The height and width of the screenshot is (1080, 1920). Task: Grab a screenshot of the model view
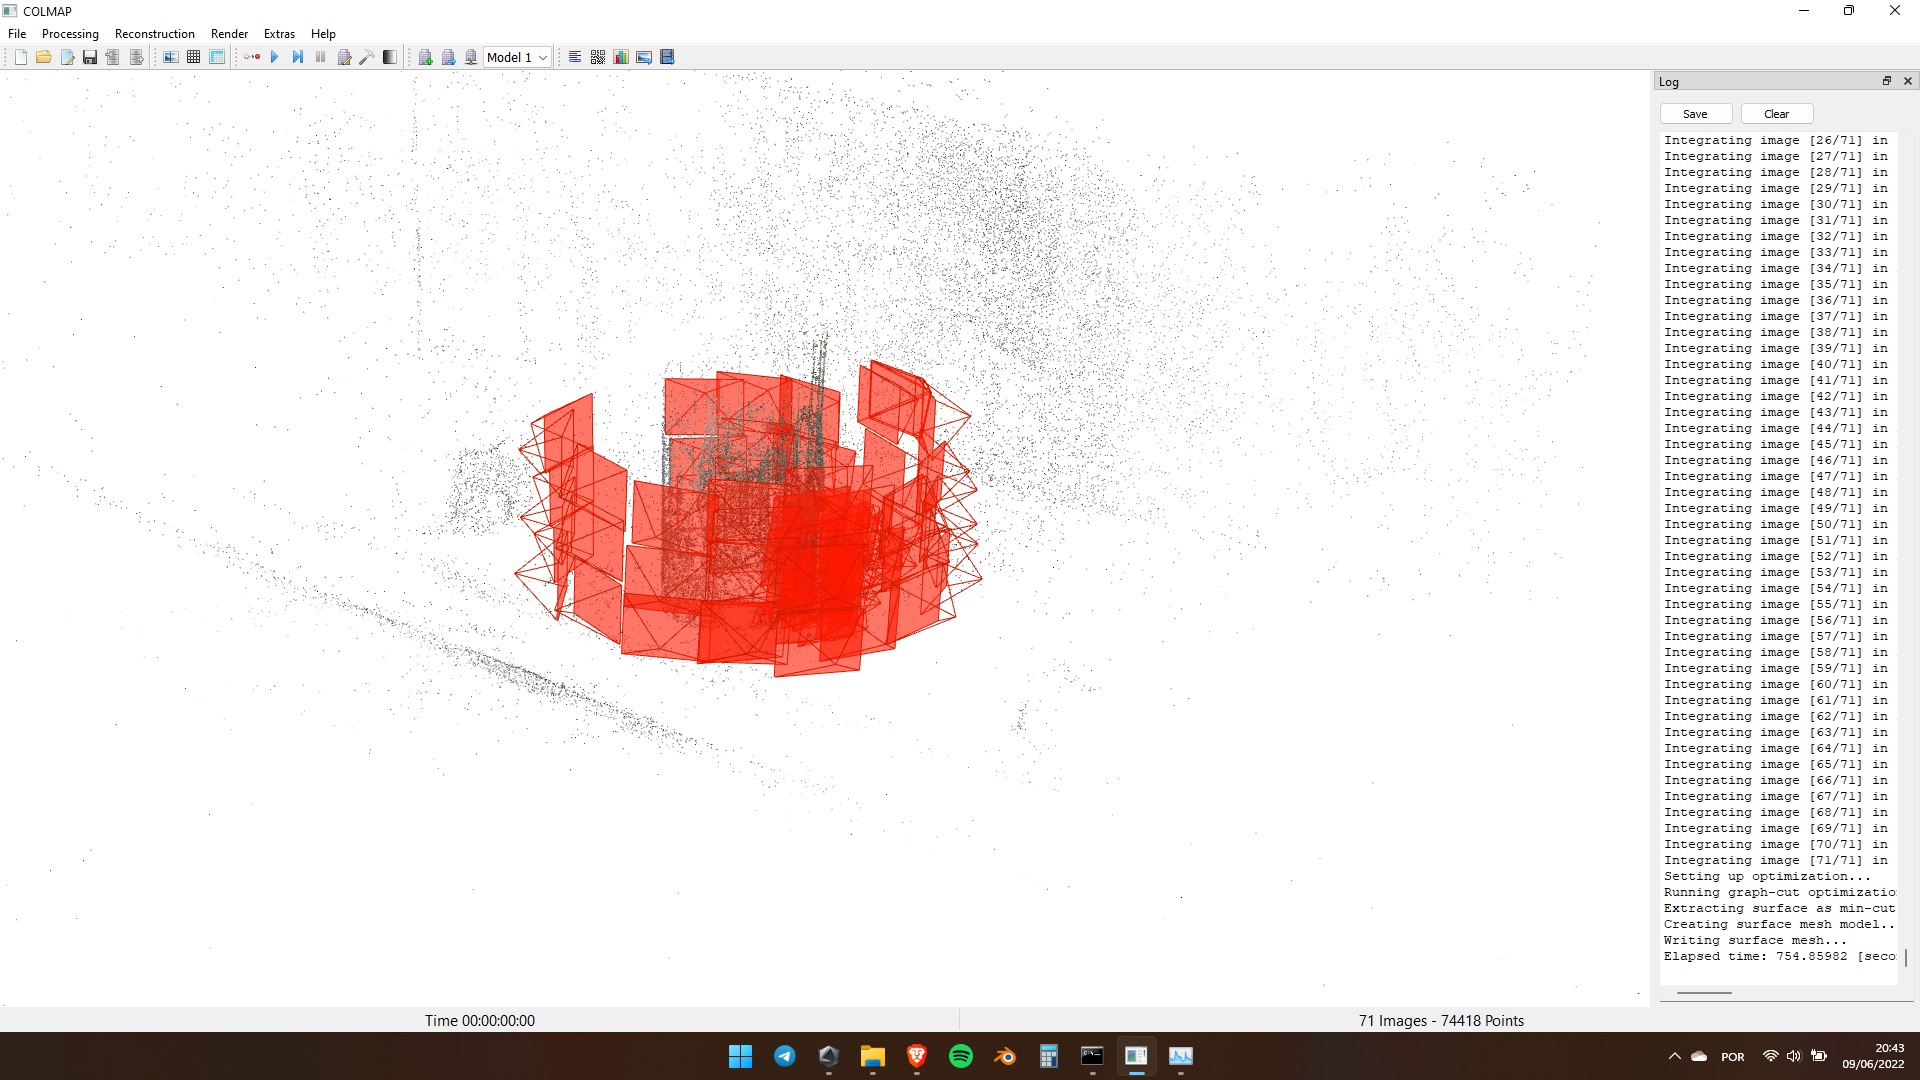[x=645, y=57]
